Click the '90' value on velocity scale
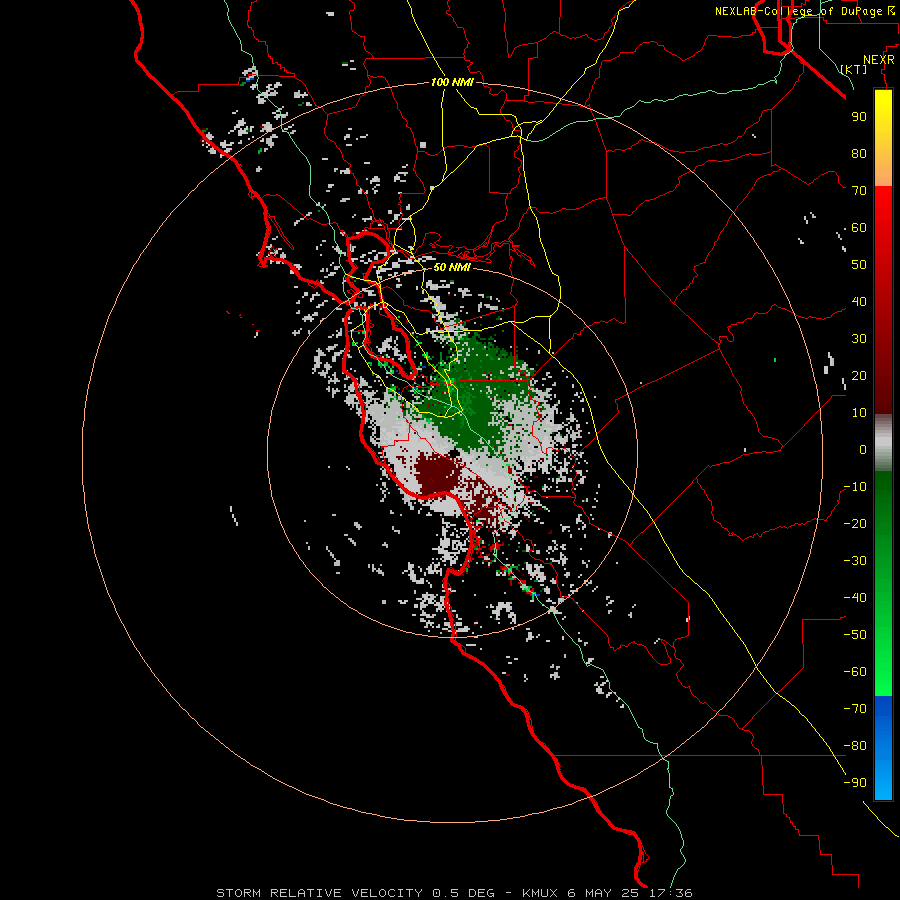This screenshot has height=900, width=900. [859, 117]
